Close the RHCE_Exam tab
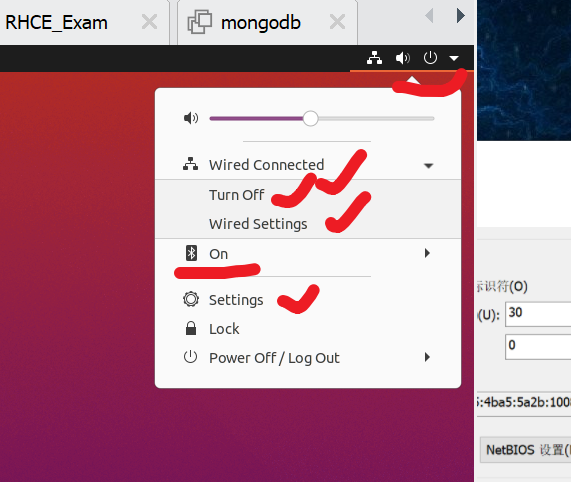 click(x=149, y=22)
